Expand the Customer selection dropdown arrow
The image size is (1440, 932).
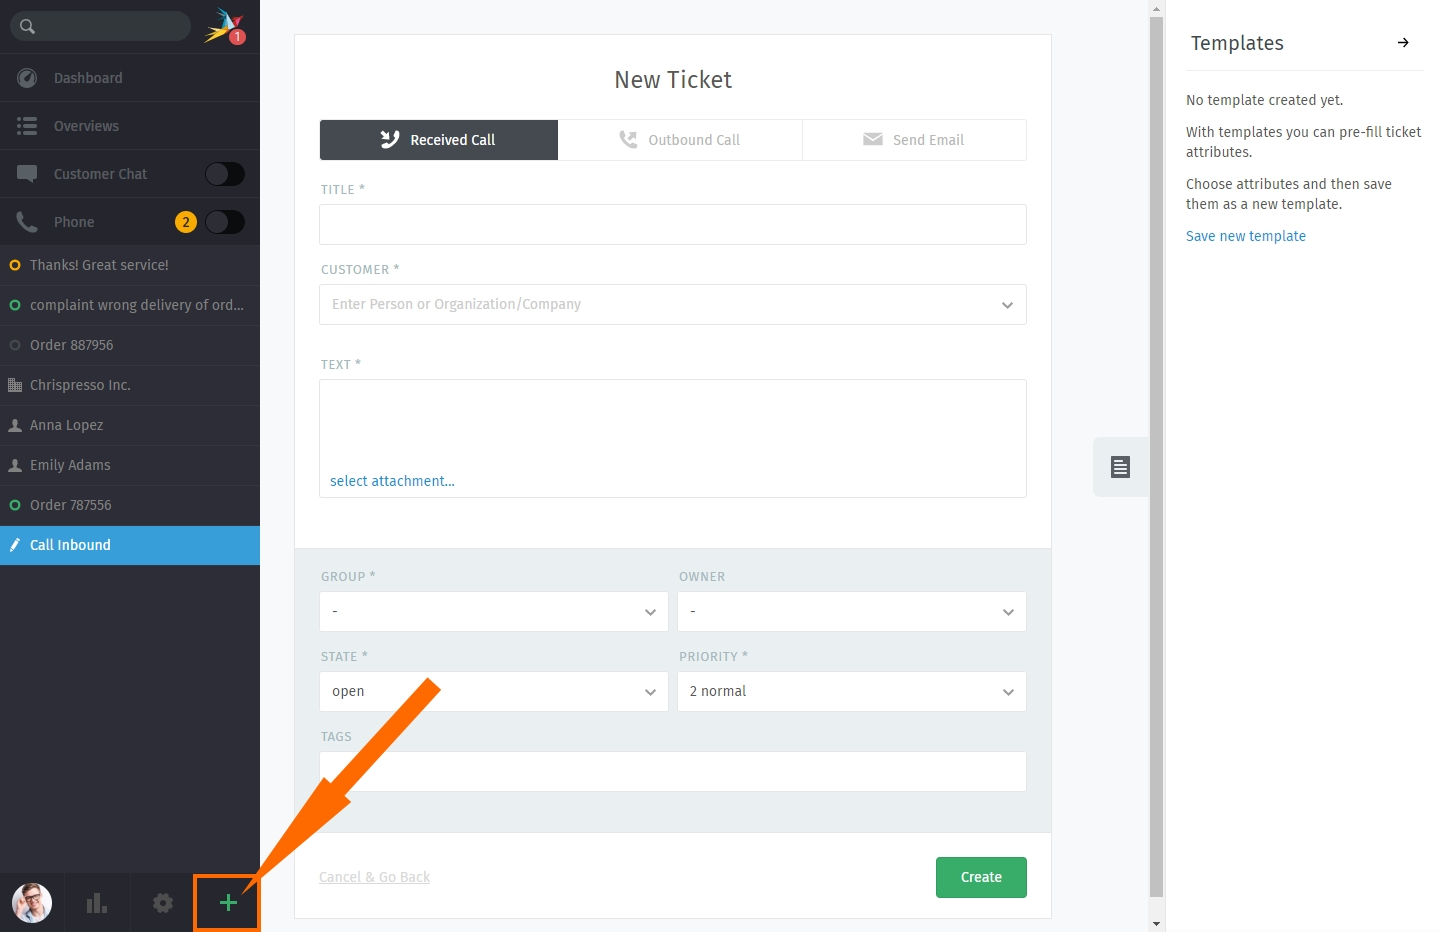pos(1007,305)
